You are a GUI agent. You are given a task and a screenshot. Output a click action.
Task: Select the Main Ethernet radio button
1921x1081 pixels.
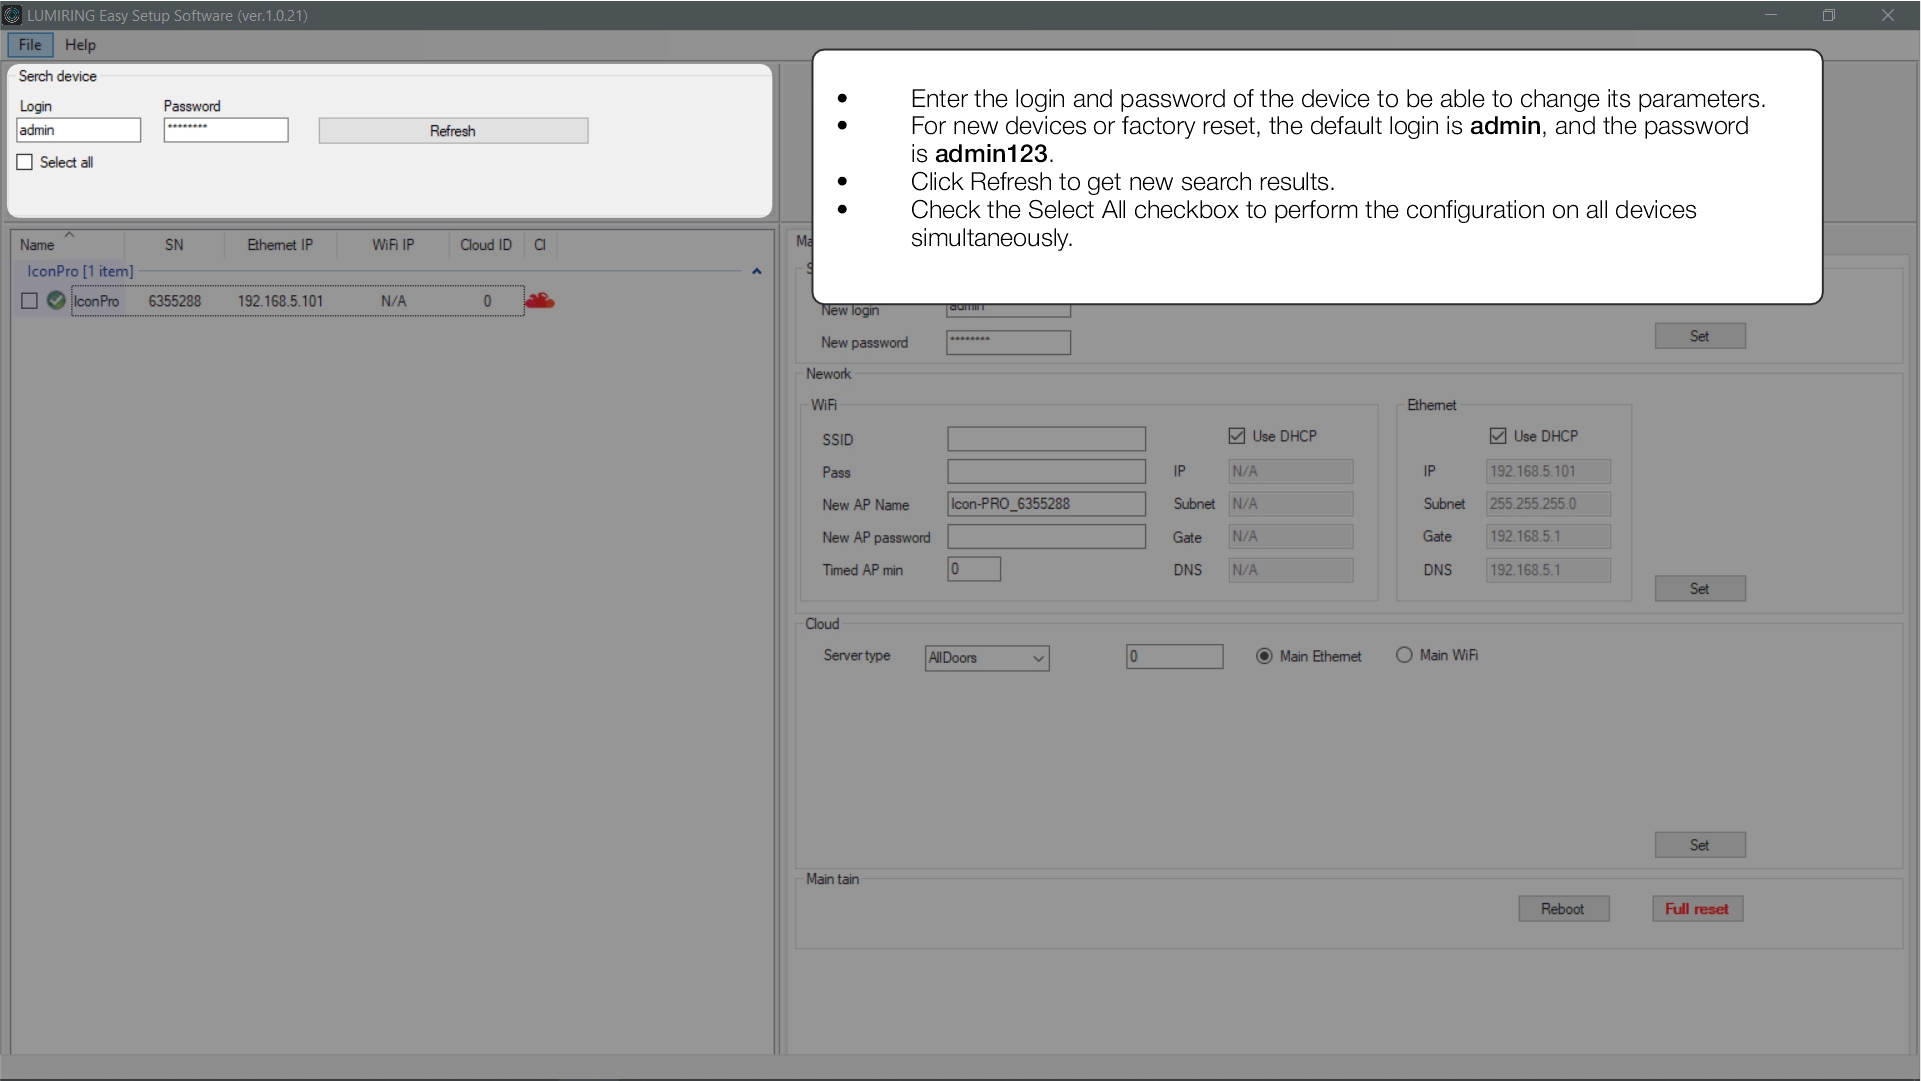1264,656
